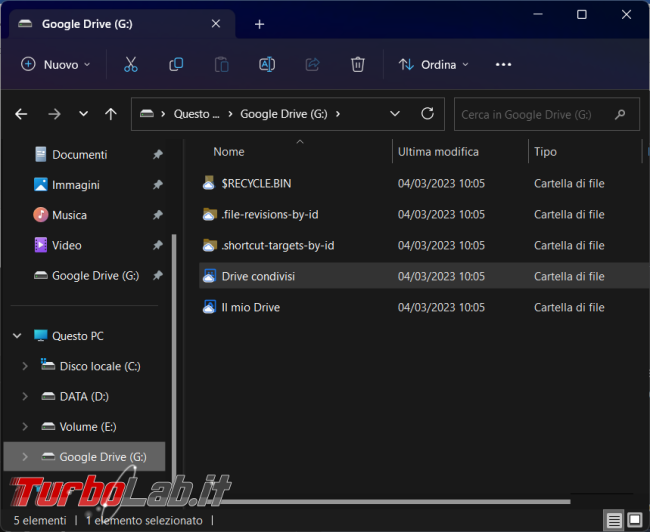This screenshot has height=532, width=650.
Task: Click "5 elementi" in status bar
Action: click(x=40, y=520)
